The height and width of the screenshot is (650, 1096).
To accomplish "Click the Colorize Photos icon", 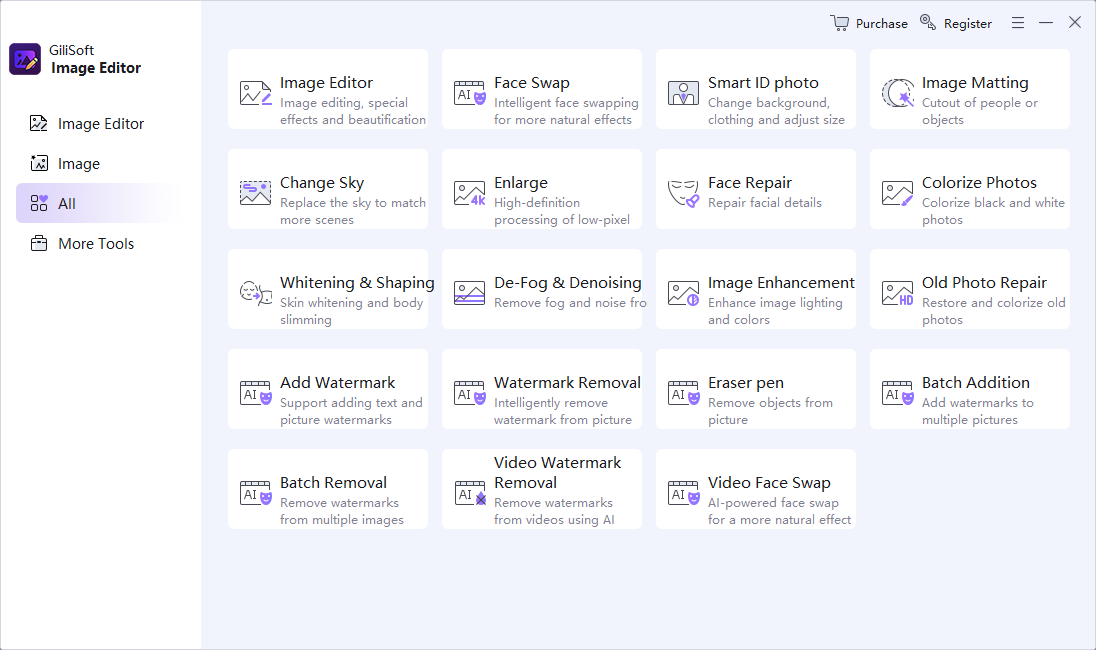I will 897,193.
